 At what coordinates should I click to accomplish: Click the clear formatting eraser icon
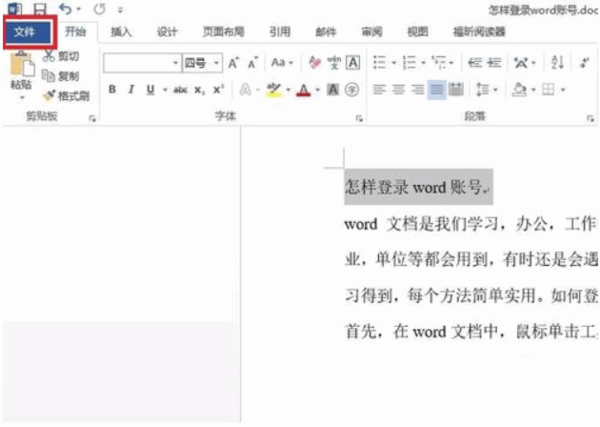pos(315,62)
